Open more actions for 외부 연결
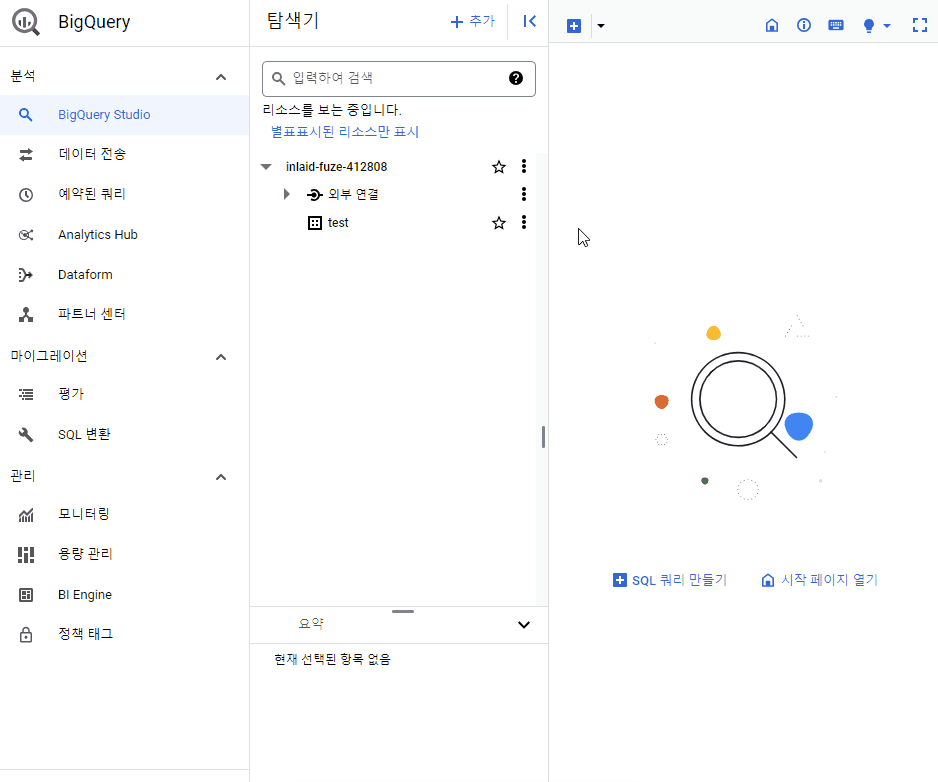This screenshot has height=782, width=938. (524, 194)
